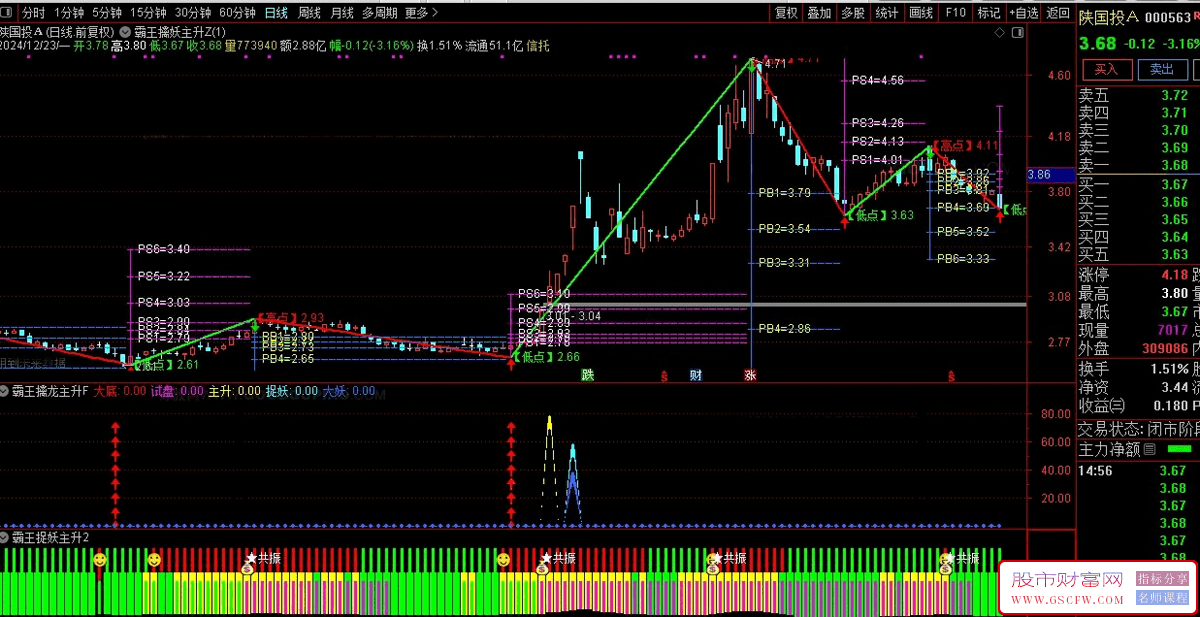Select the 1分钟 period
This screenshot has height=617, width=1200.
[69, 13]
